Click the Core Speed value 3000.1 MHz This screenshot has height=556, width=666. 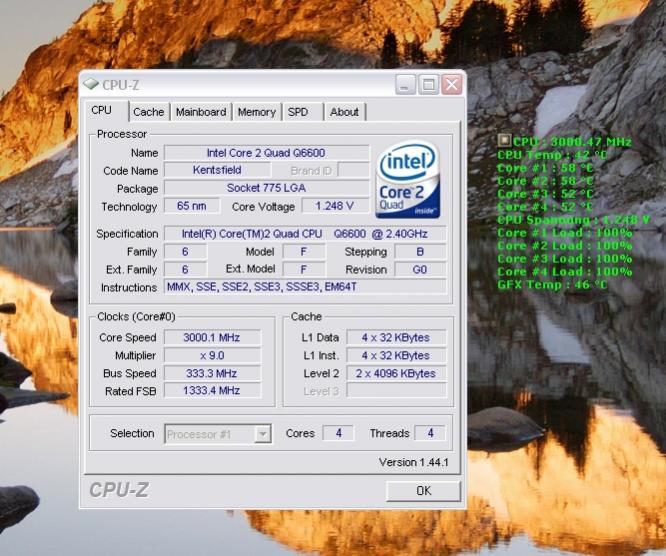(212, 338)
